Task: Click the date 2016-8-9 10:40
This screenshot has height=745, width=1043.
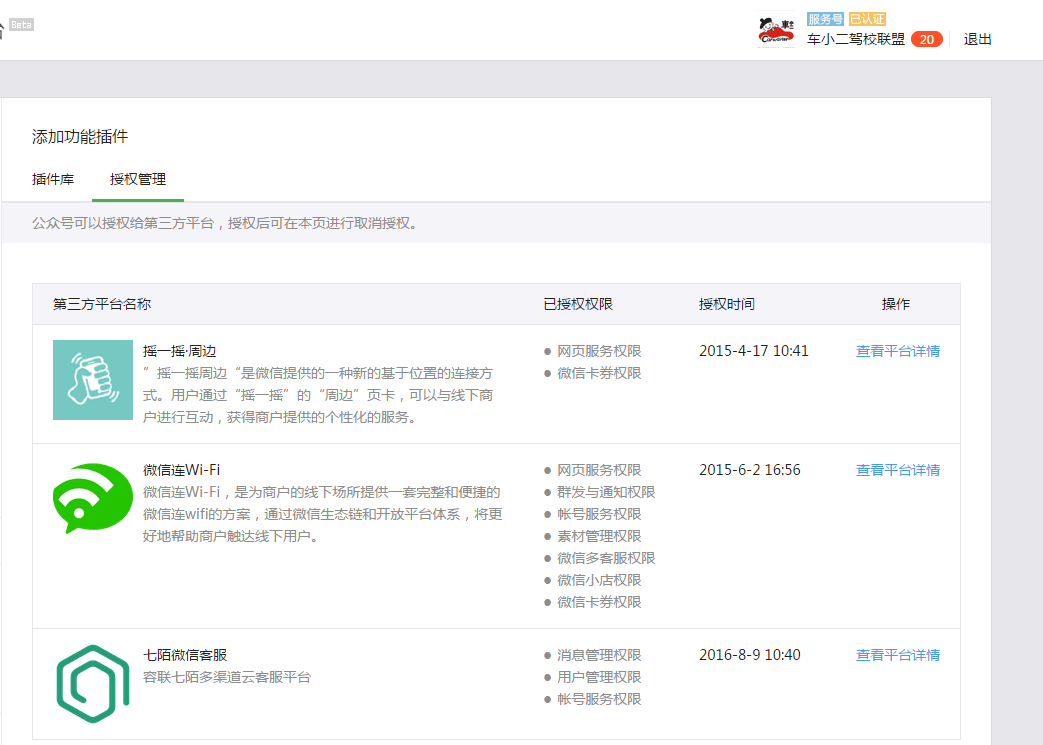Action: click(750, 655)
